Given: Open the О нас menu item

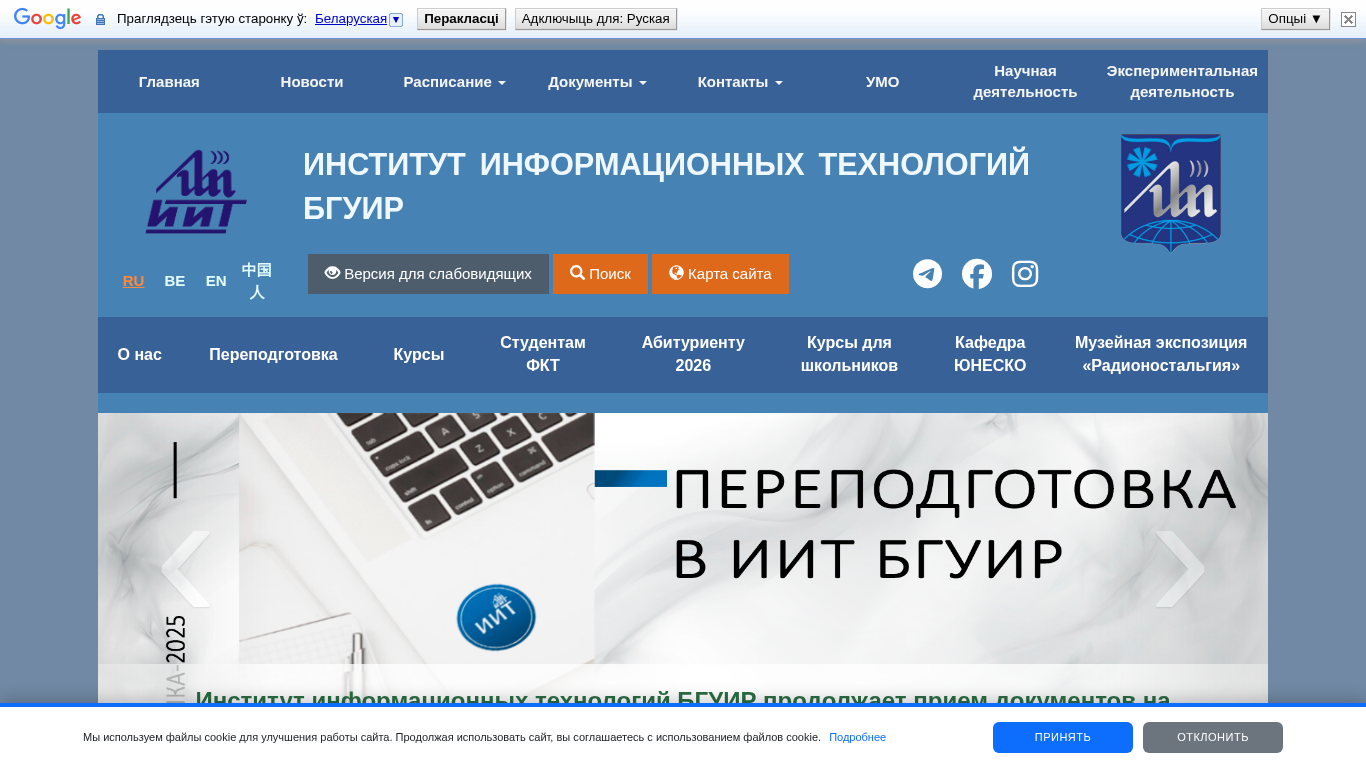Looking at the screenshot, I should (x=140, y=355).
